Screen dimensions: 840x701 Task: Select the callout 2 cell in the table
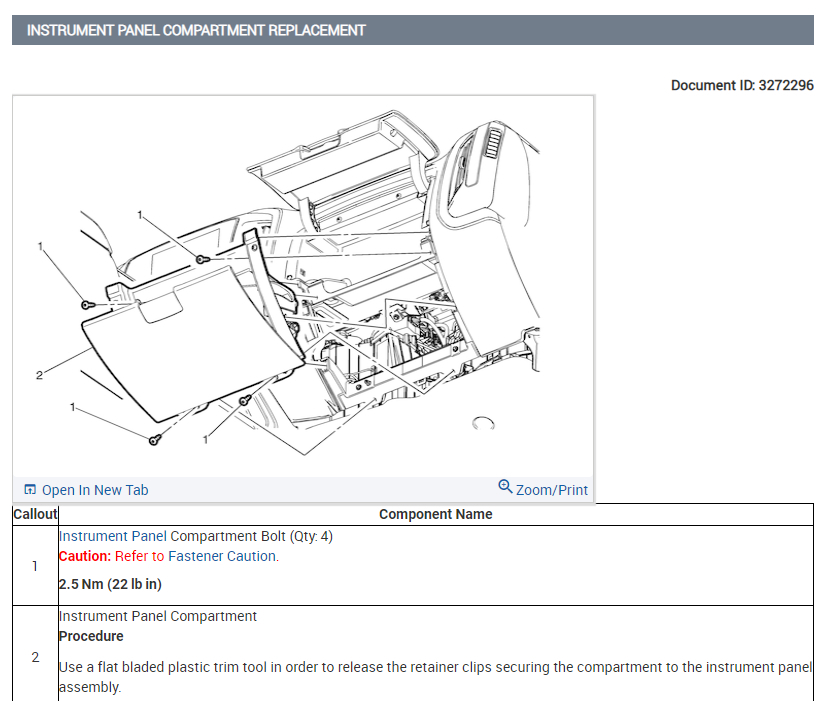point(35,657)
